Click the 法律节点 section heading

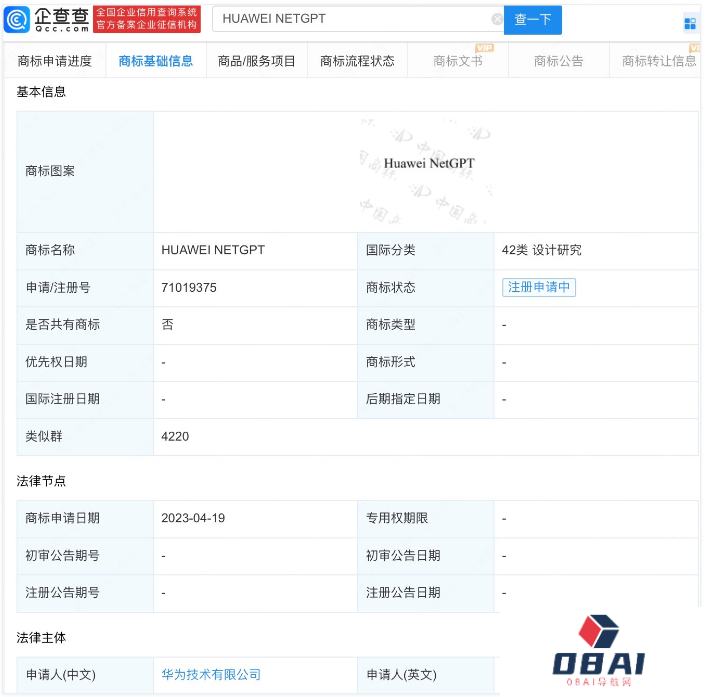pos(41,481)
